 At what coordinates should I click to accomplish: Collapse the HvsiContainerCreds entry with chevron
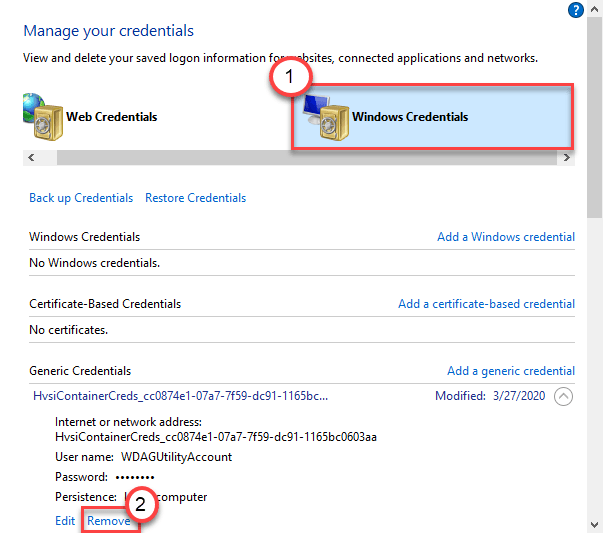pos(563,396)
